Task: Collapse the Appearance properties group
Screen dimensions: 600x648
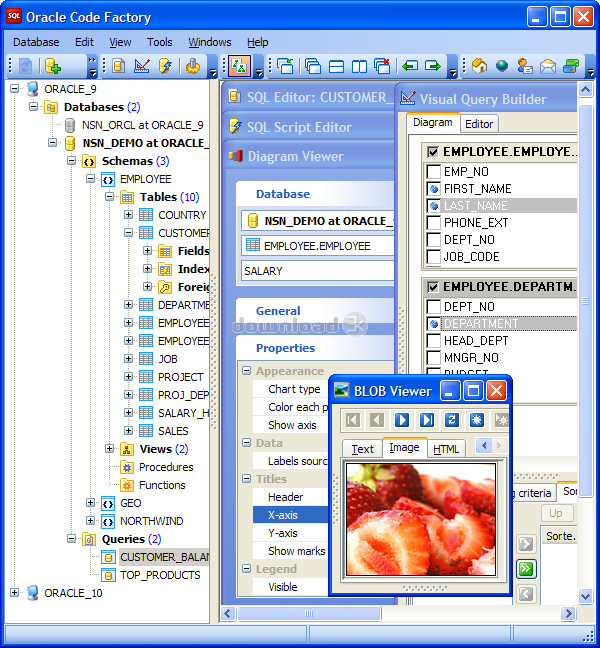Action: (x=247, y=370)
